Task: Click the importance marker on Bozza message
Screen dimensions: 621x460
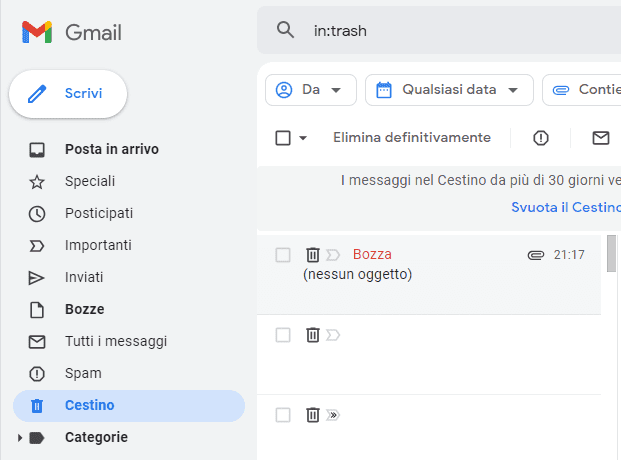Action: tap(333, 255)
